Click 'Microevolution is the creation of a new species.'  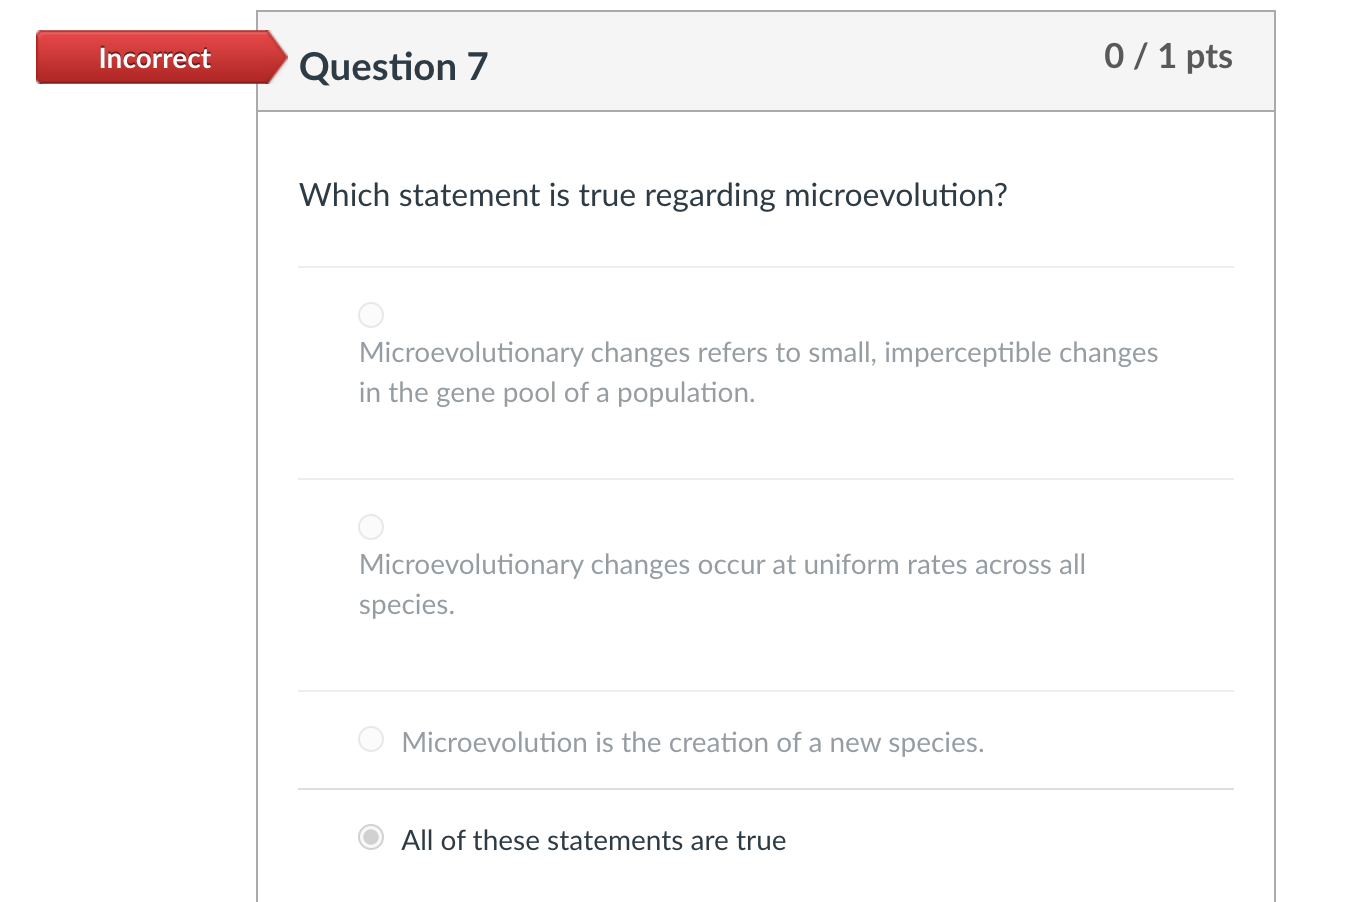(x=692, y=743)
